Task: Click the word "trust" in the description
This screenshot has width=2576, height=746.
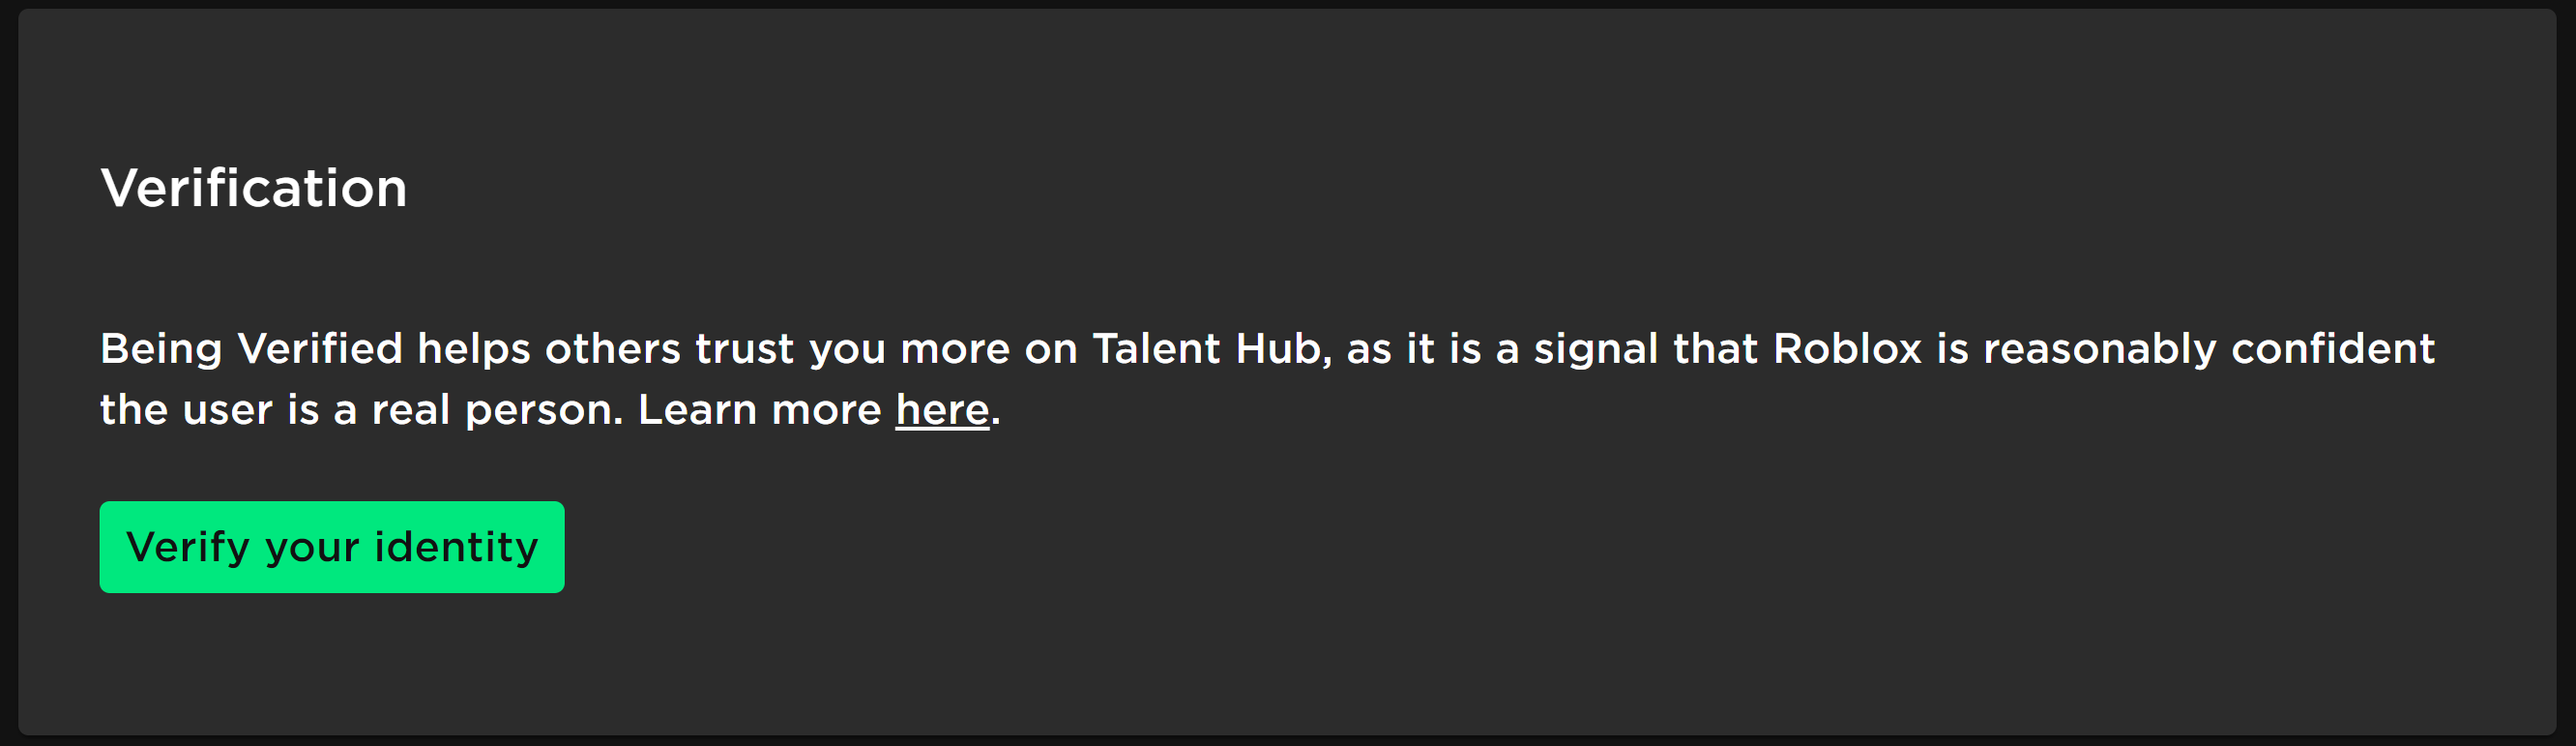Action: (744, 349)
